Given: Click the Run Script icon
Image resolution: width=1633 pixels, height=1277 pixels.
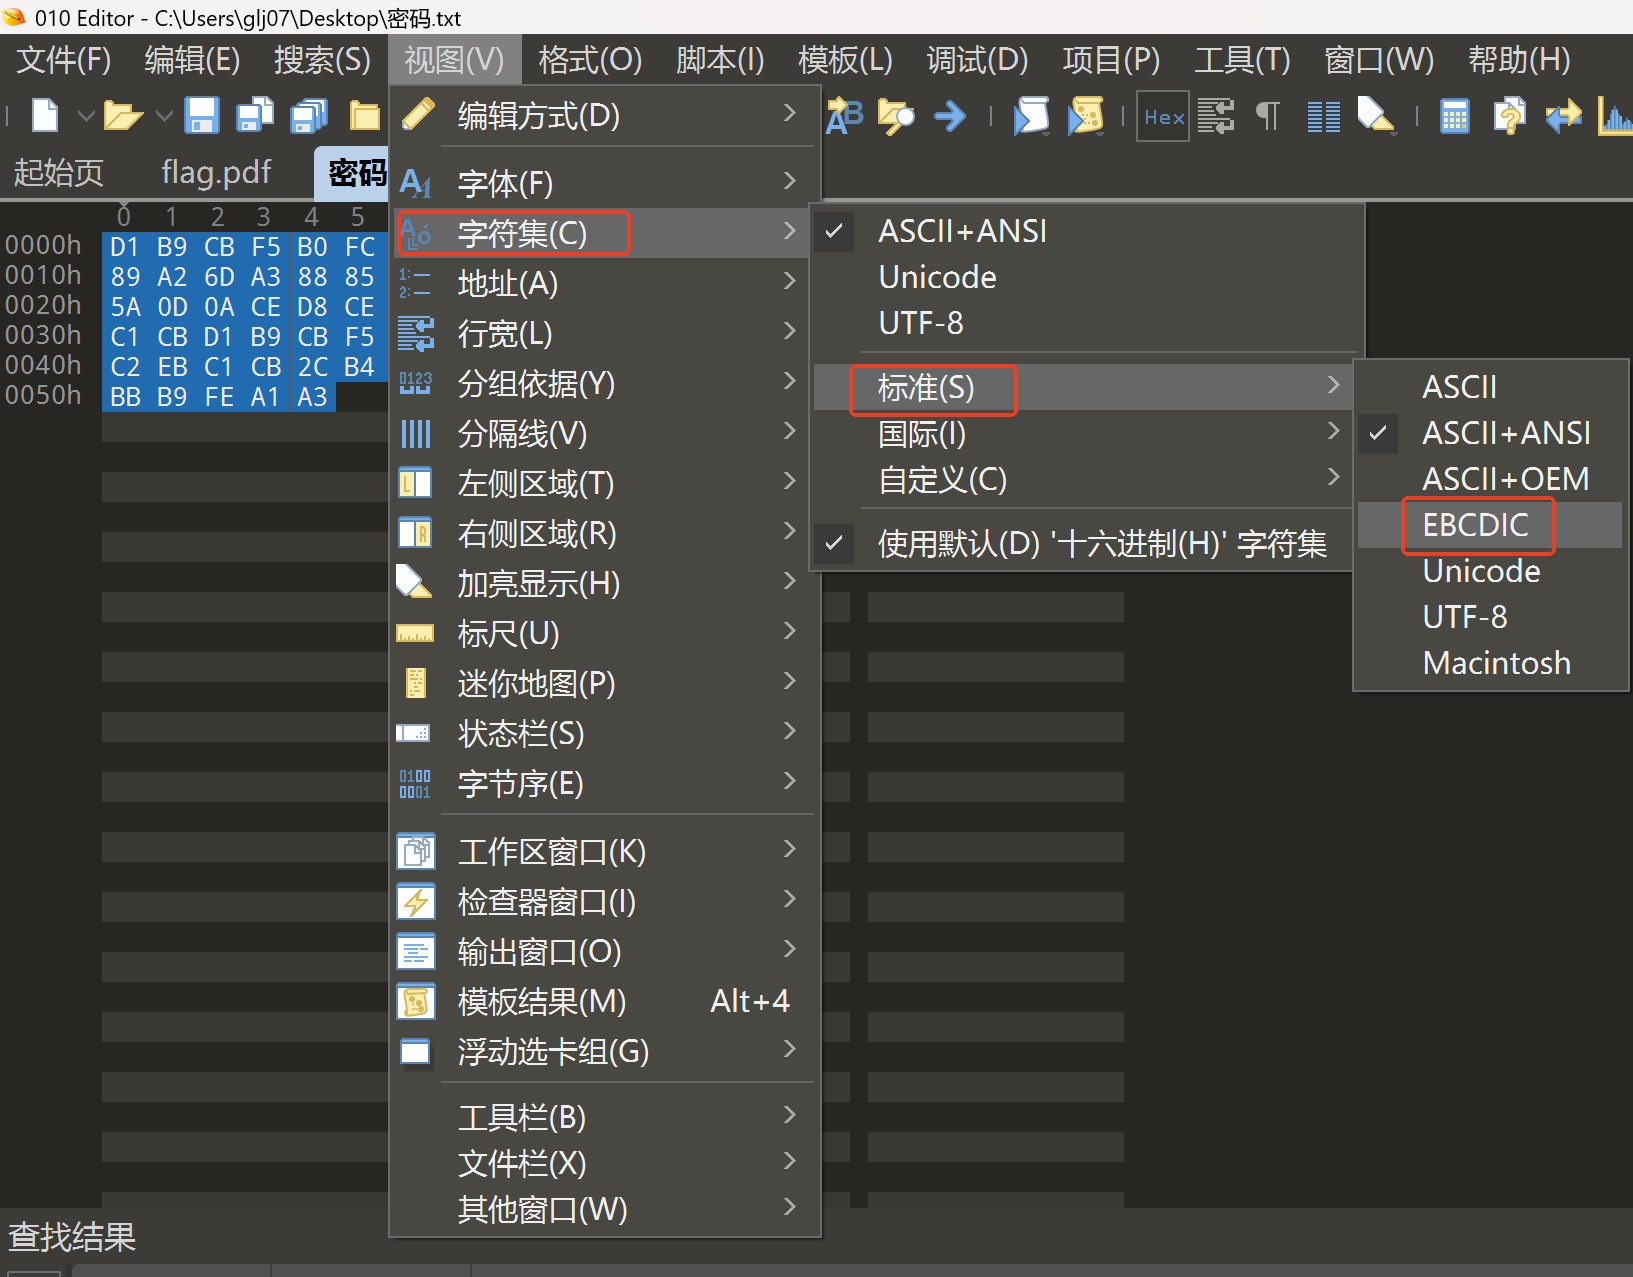Looking at the screenshot, I should pos(1031,117).
